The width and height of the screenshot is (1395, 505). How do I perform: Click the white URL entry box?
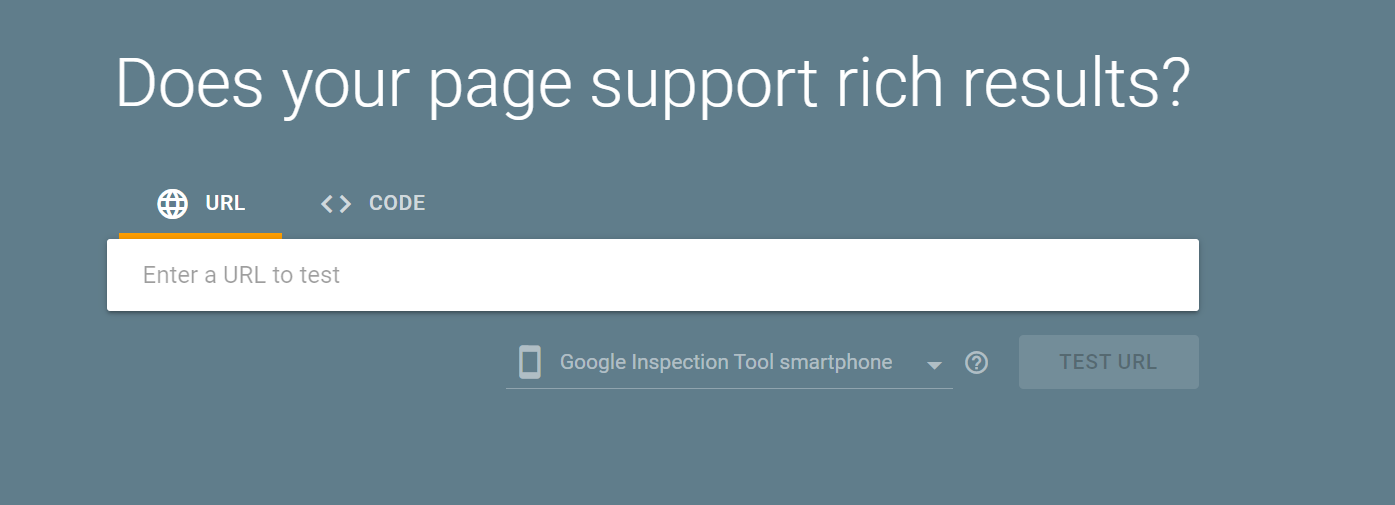pyautogui.click(x=653, y=275)
